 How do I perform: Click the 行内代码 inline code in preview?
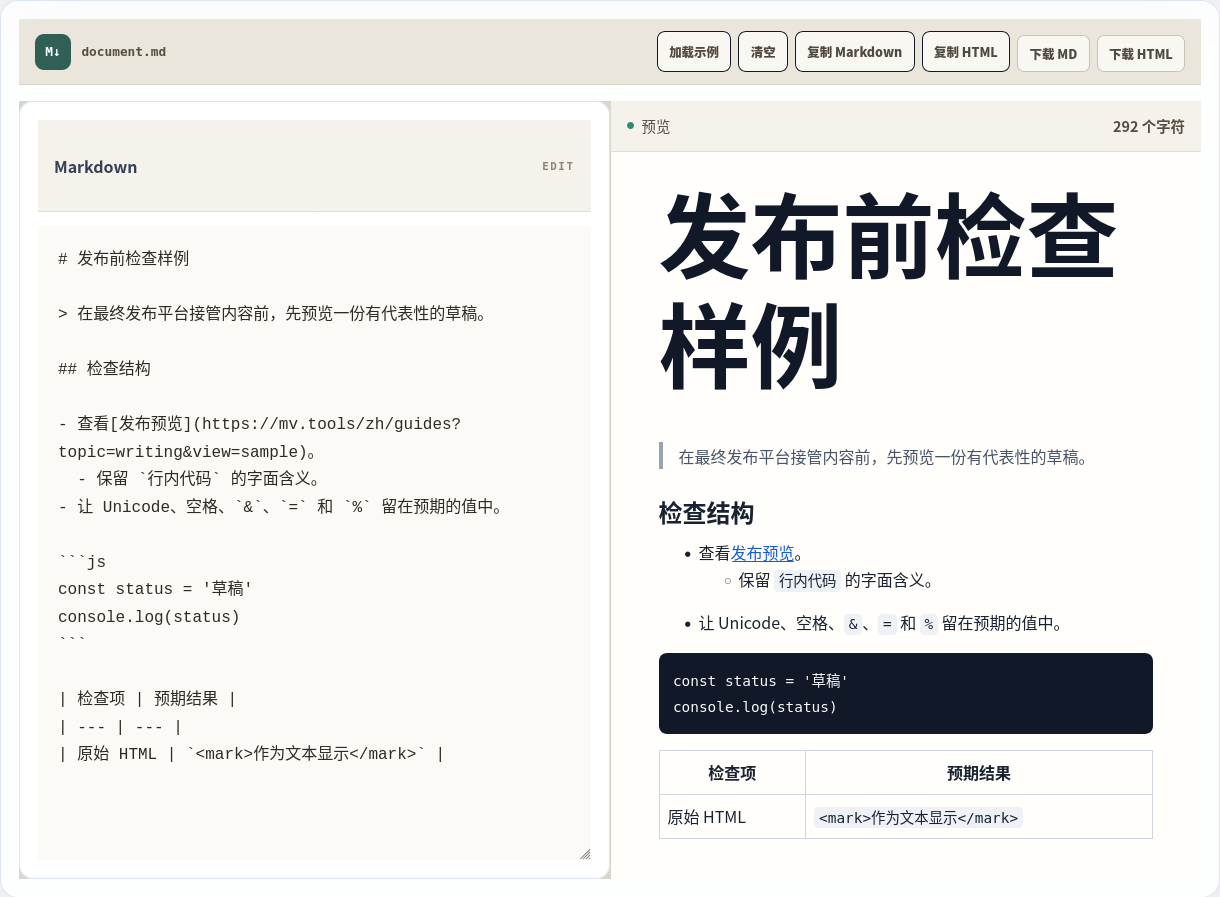tap(807, 581)
